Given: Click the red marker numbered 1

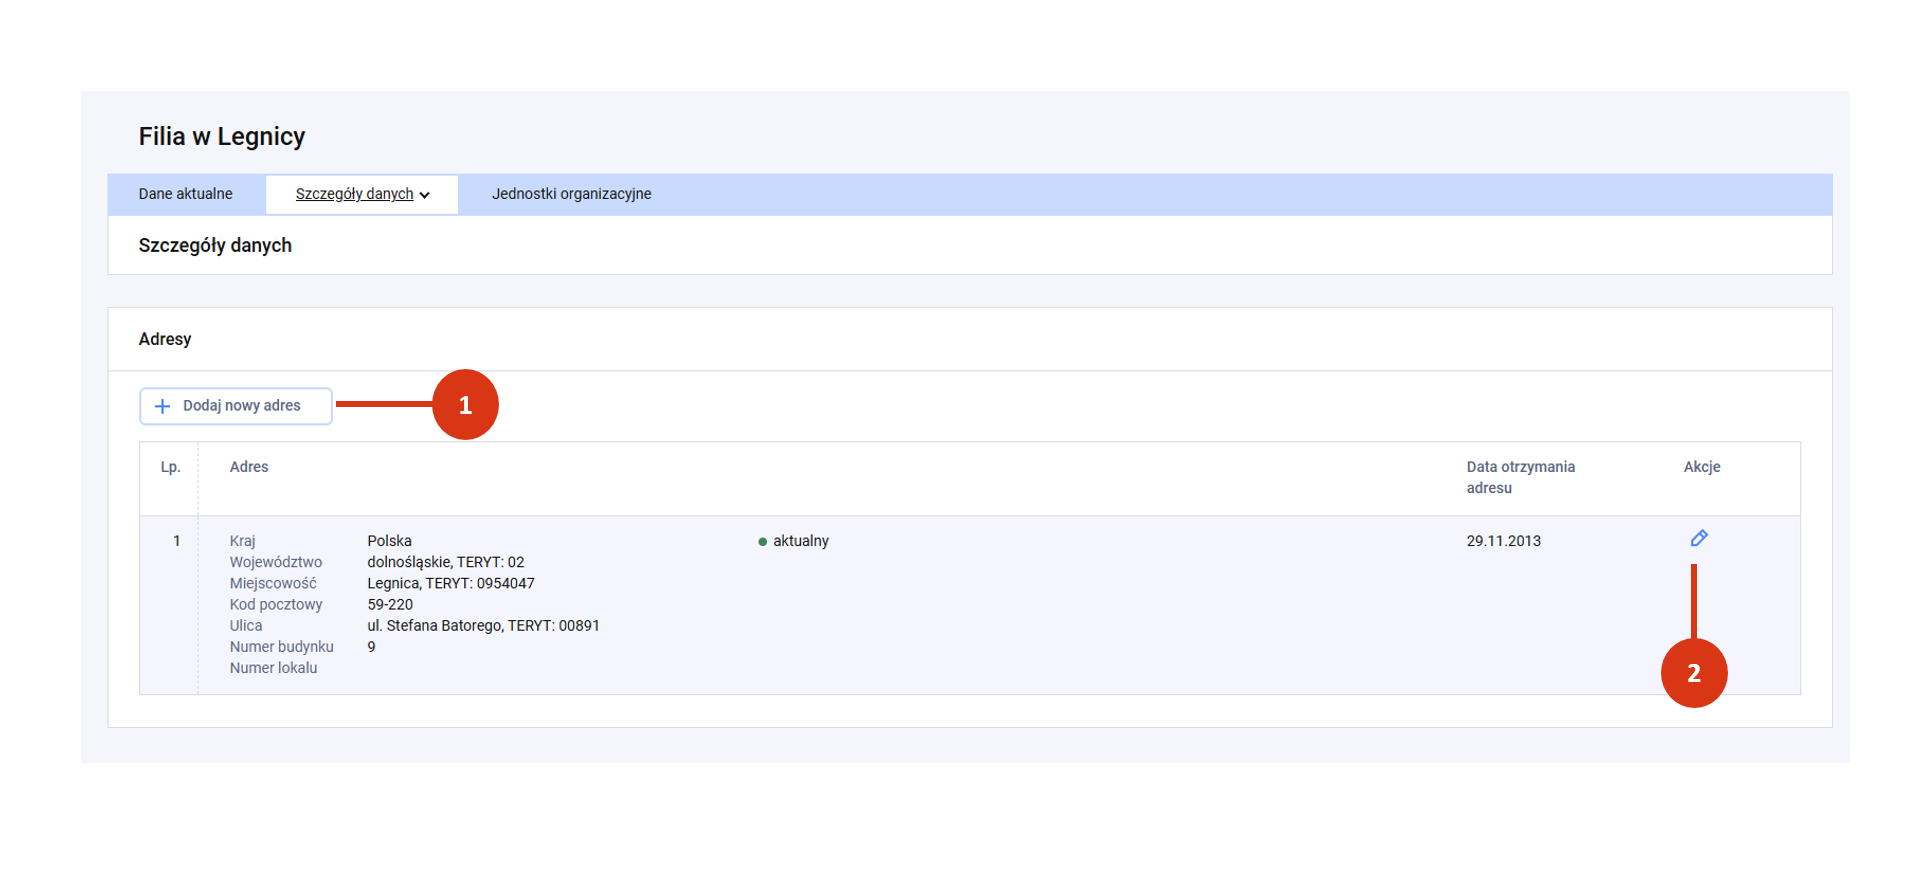Looking at the screenshot, I should (x=465, y=405).
